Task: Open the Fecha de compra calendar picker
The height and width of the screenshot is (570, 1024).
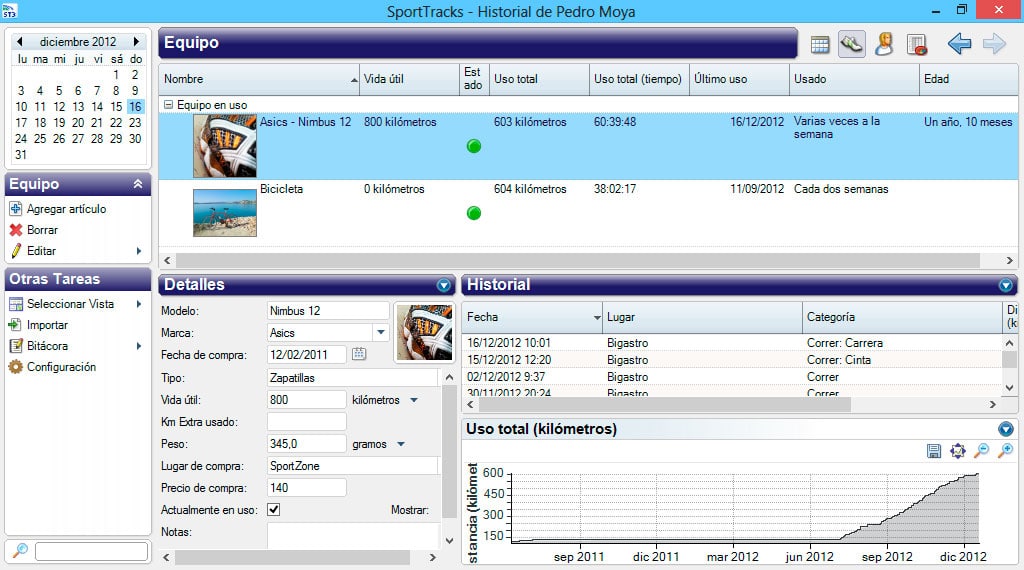Action: [x=359, y=354]
